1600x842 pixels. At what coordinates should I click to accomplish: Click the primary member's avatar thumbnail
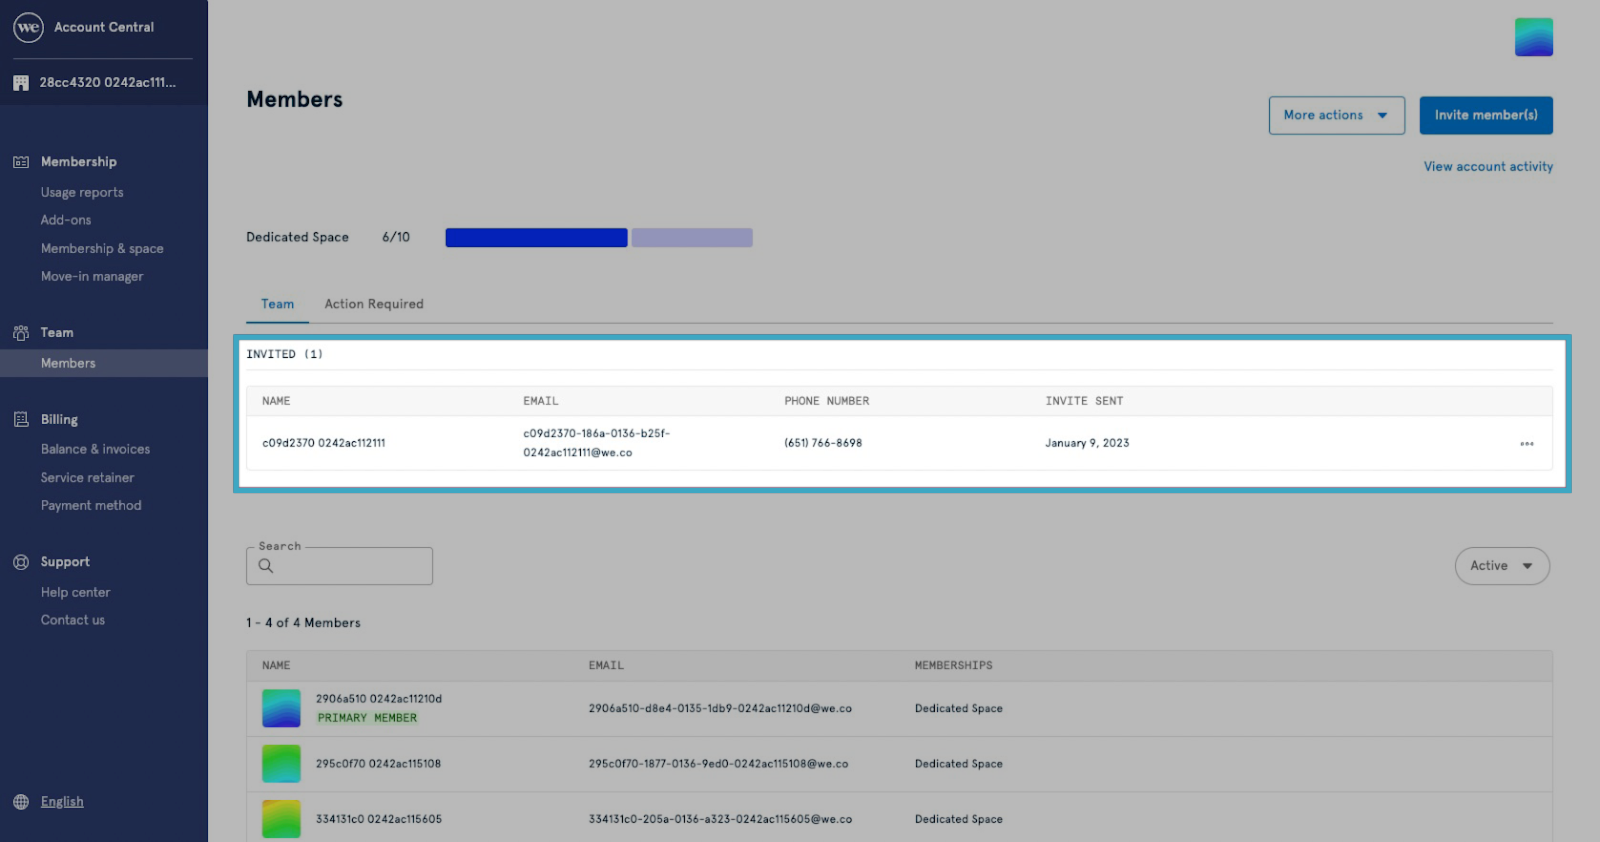281,708
